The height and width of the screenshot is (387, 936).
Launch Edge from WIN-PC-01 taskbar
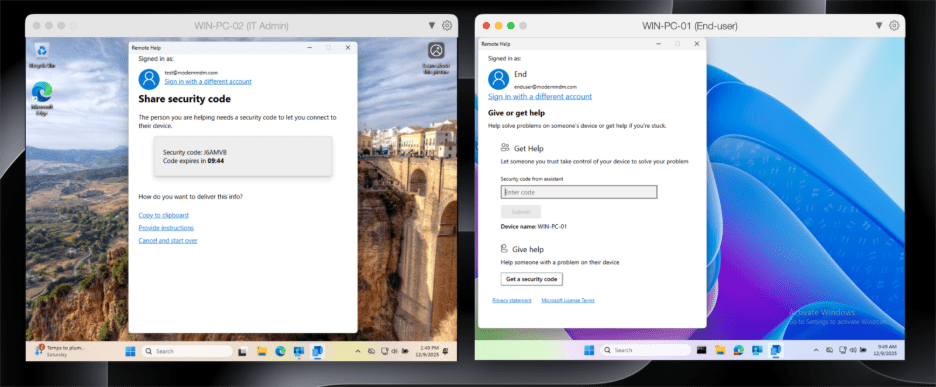(x=739, y=350)
